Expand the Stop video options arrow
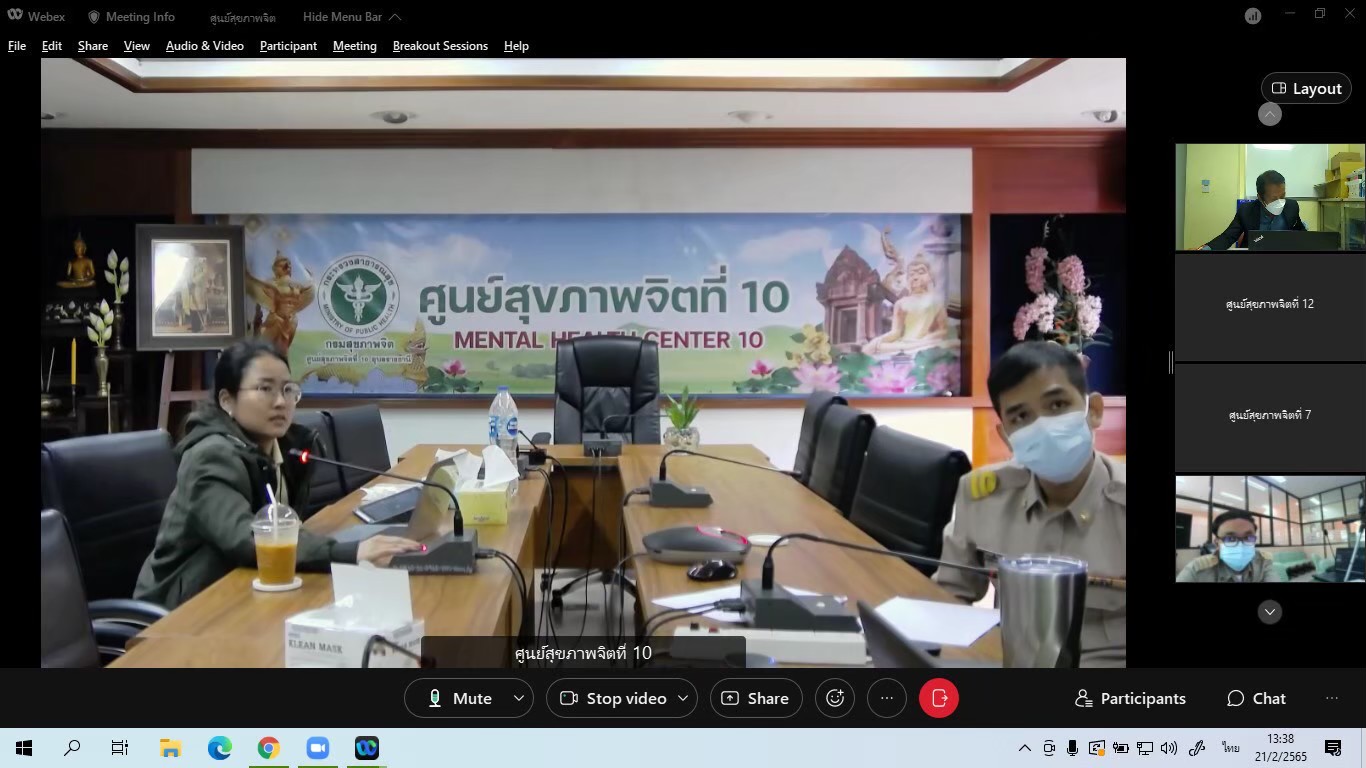 [x=683, y=698]
